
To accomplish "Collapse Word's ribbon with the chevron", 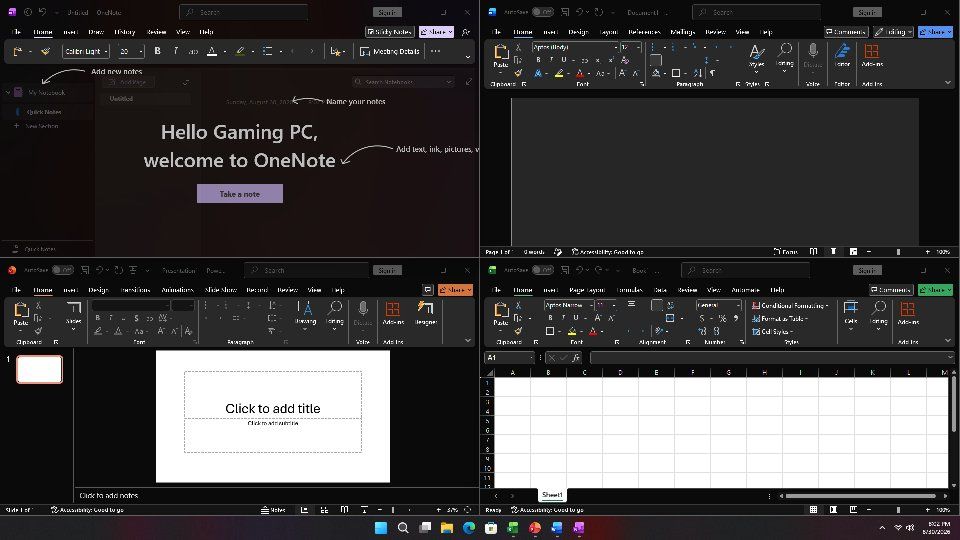I will click(x=948, y=83).
